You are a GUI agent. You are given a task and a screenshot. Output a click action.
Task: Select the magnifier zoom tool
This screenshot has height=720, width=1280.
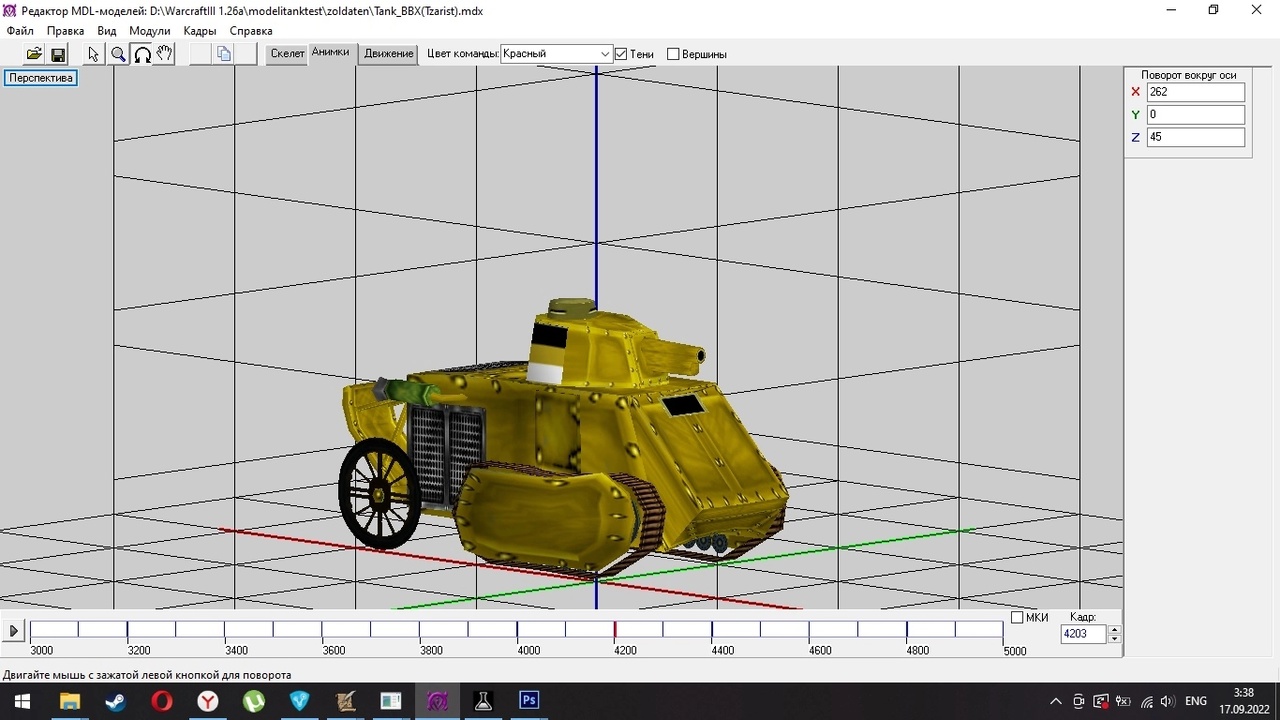(x=118, y=54)
